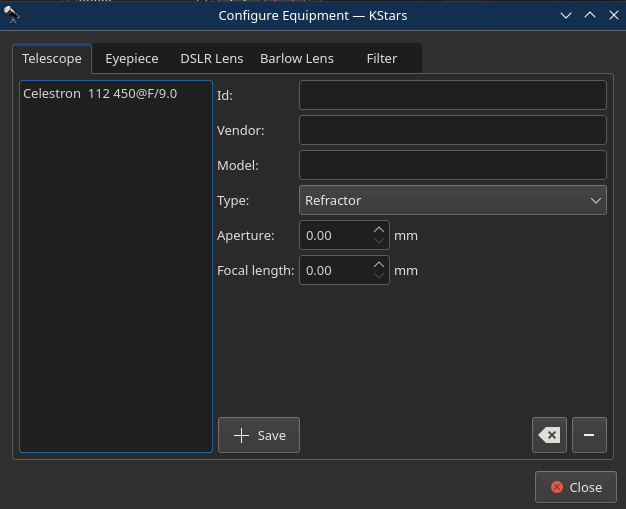Decrease Aperture with the down arrow
The width and height of the screenshot is (626, 509).
(379, 241)
